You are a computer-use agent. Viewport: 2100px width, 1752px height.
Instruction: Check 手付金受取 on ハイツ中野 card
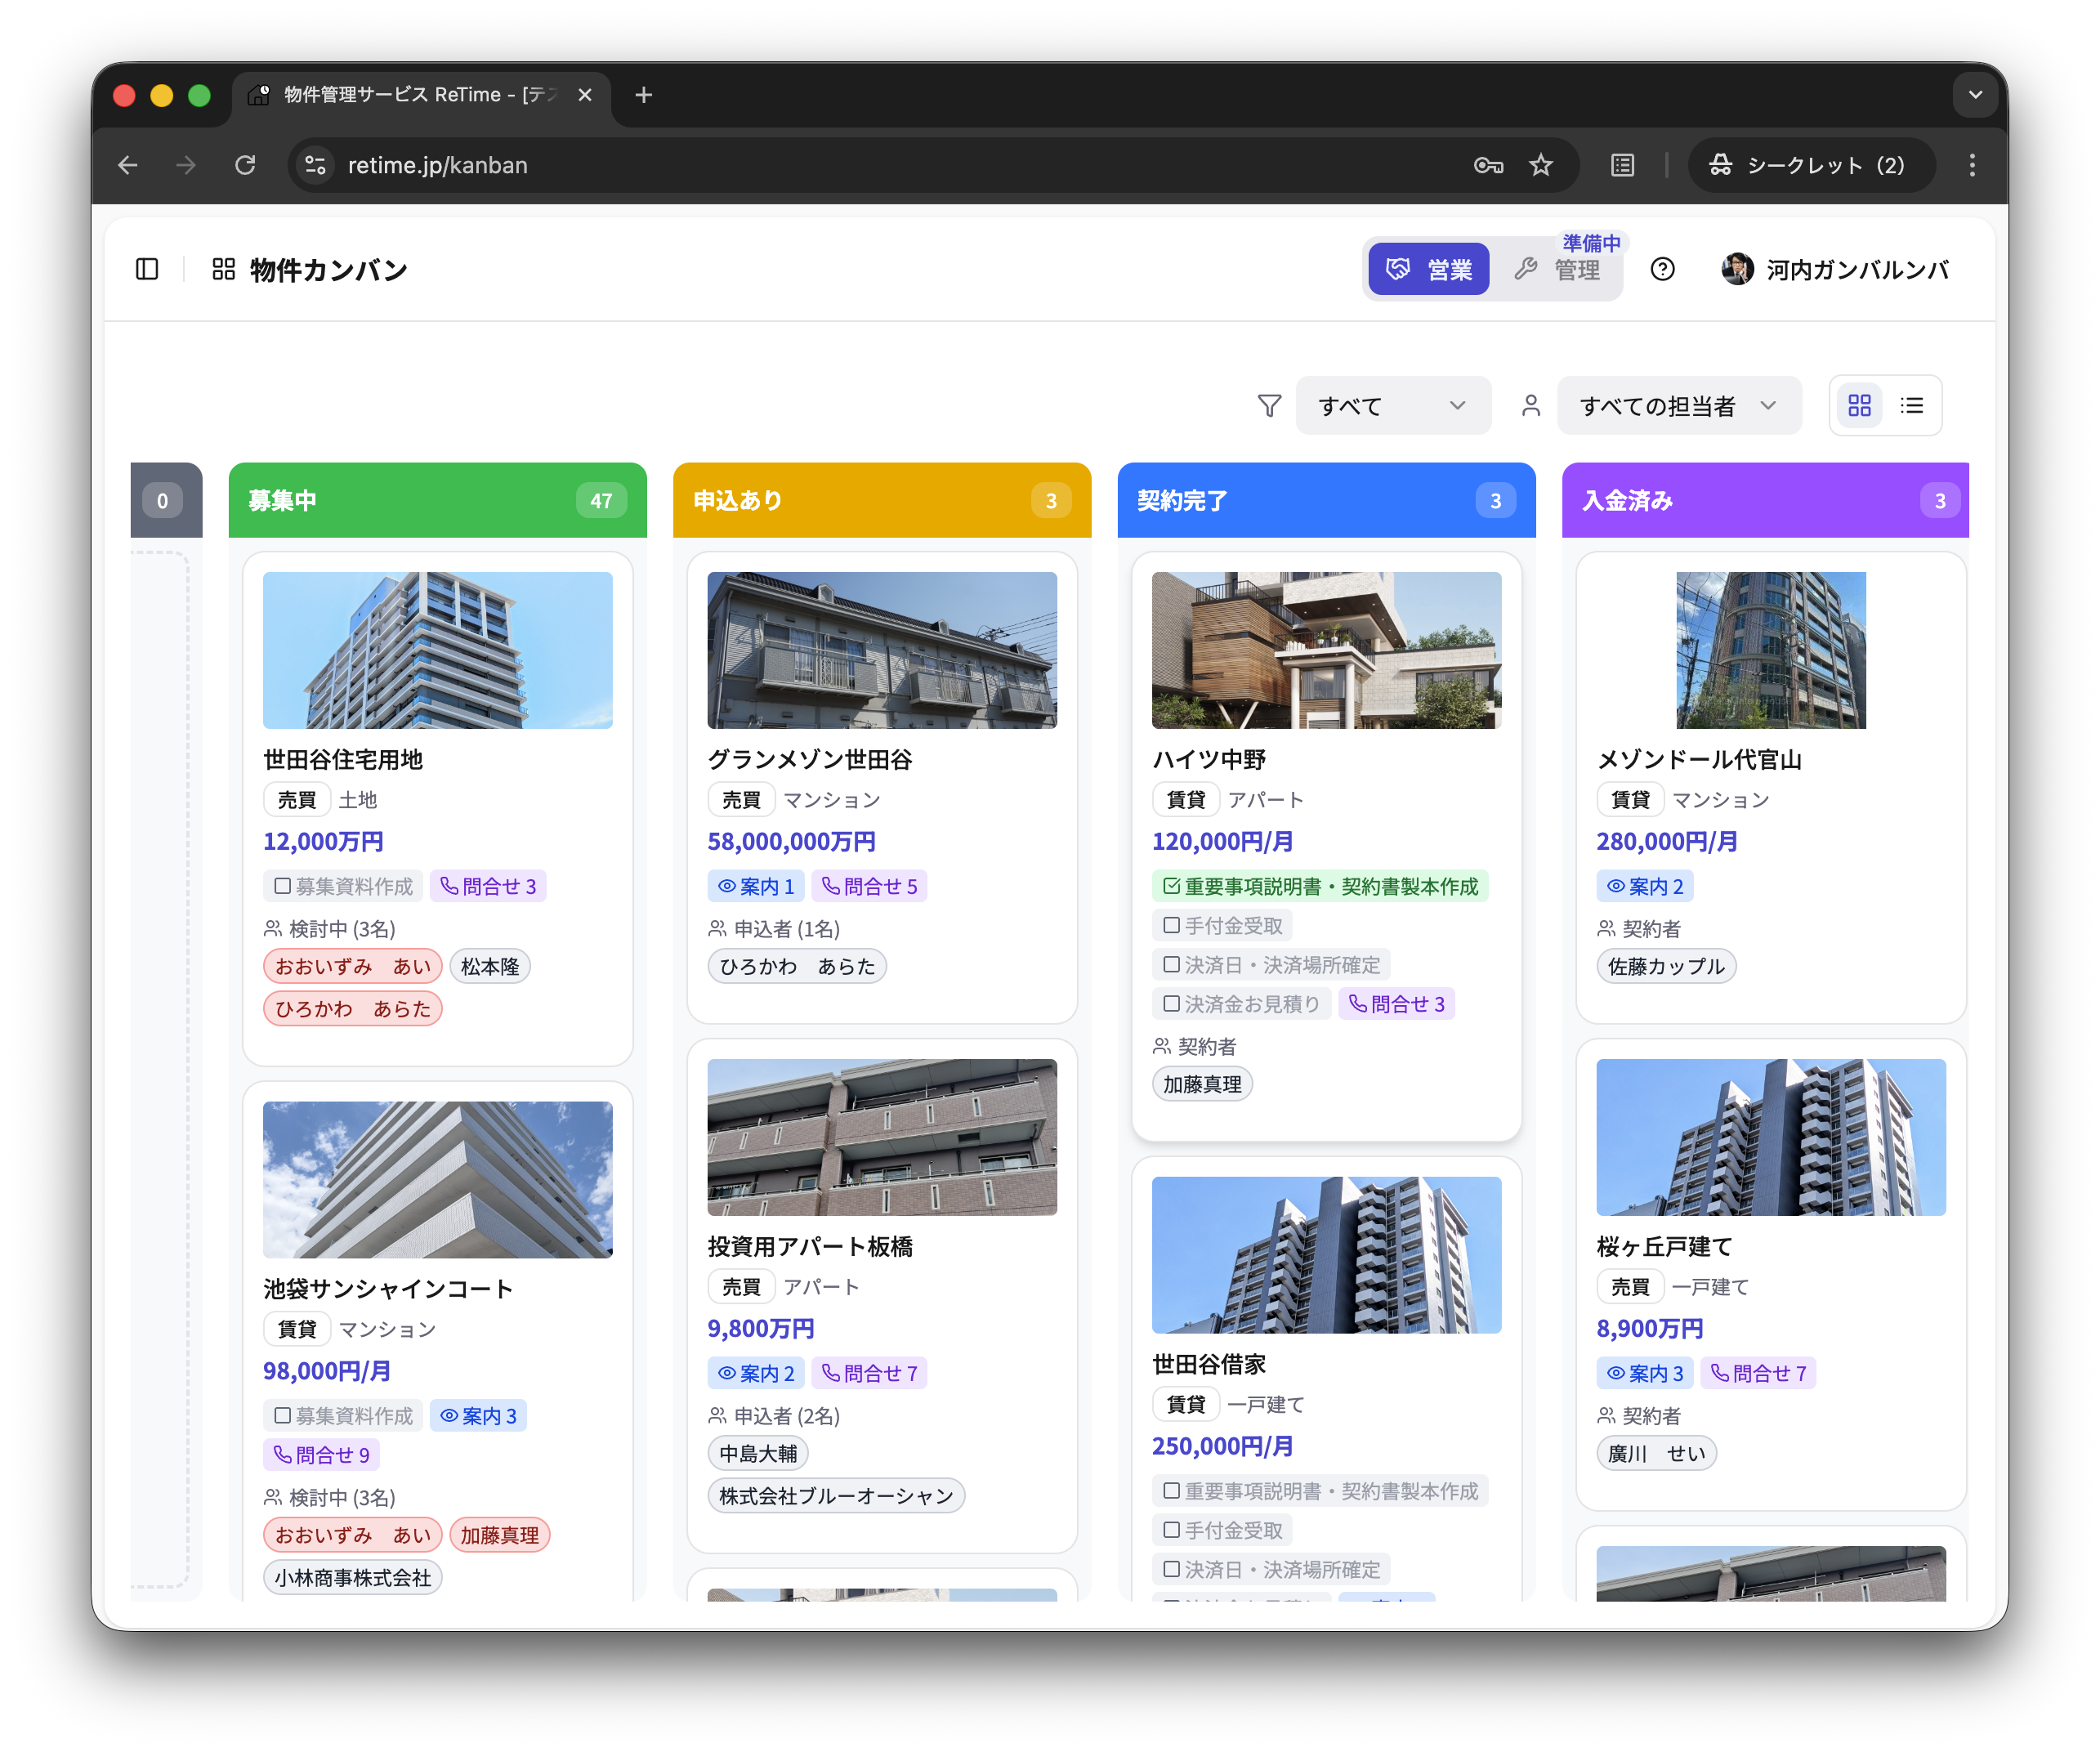click(x=1171, y=925)
